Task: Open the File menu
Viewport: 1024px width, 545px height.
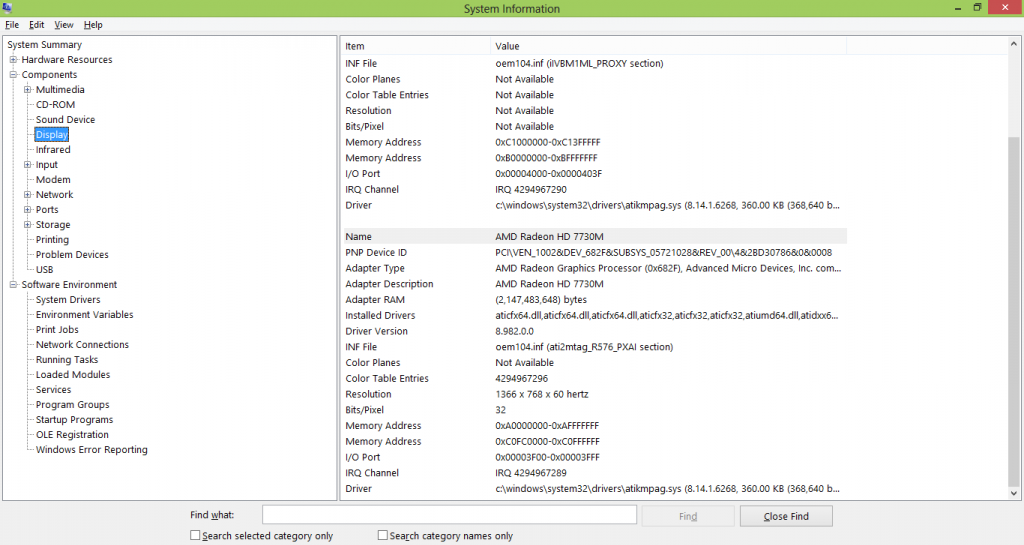Action: click(12, 25)
